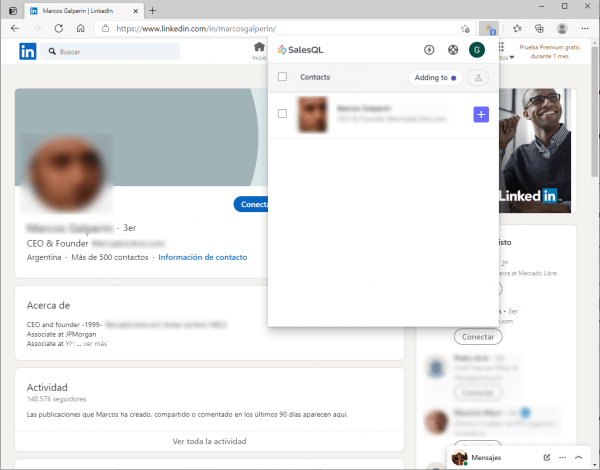Expand Acerca de with ver más
Screen dimensions: 600x470
95,344
